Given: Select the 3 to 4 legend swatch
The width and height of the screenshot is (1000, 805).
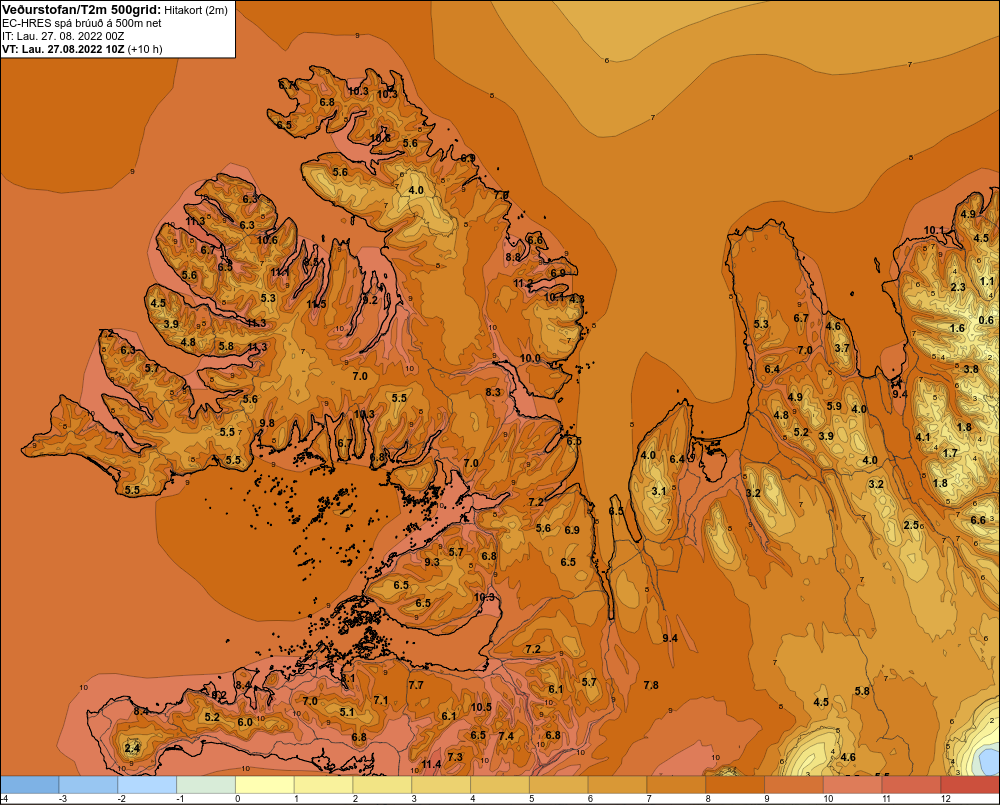Looking at the screenshot, I should coord(441,784).
